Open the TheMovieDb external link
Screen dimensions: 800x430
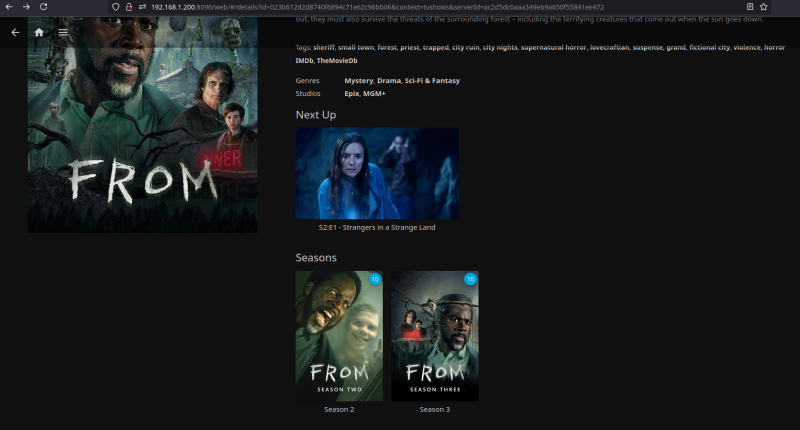coord(337,61)
